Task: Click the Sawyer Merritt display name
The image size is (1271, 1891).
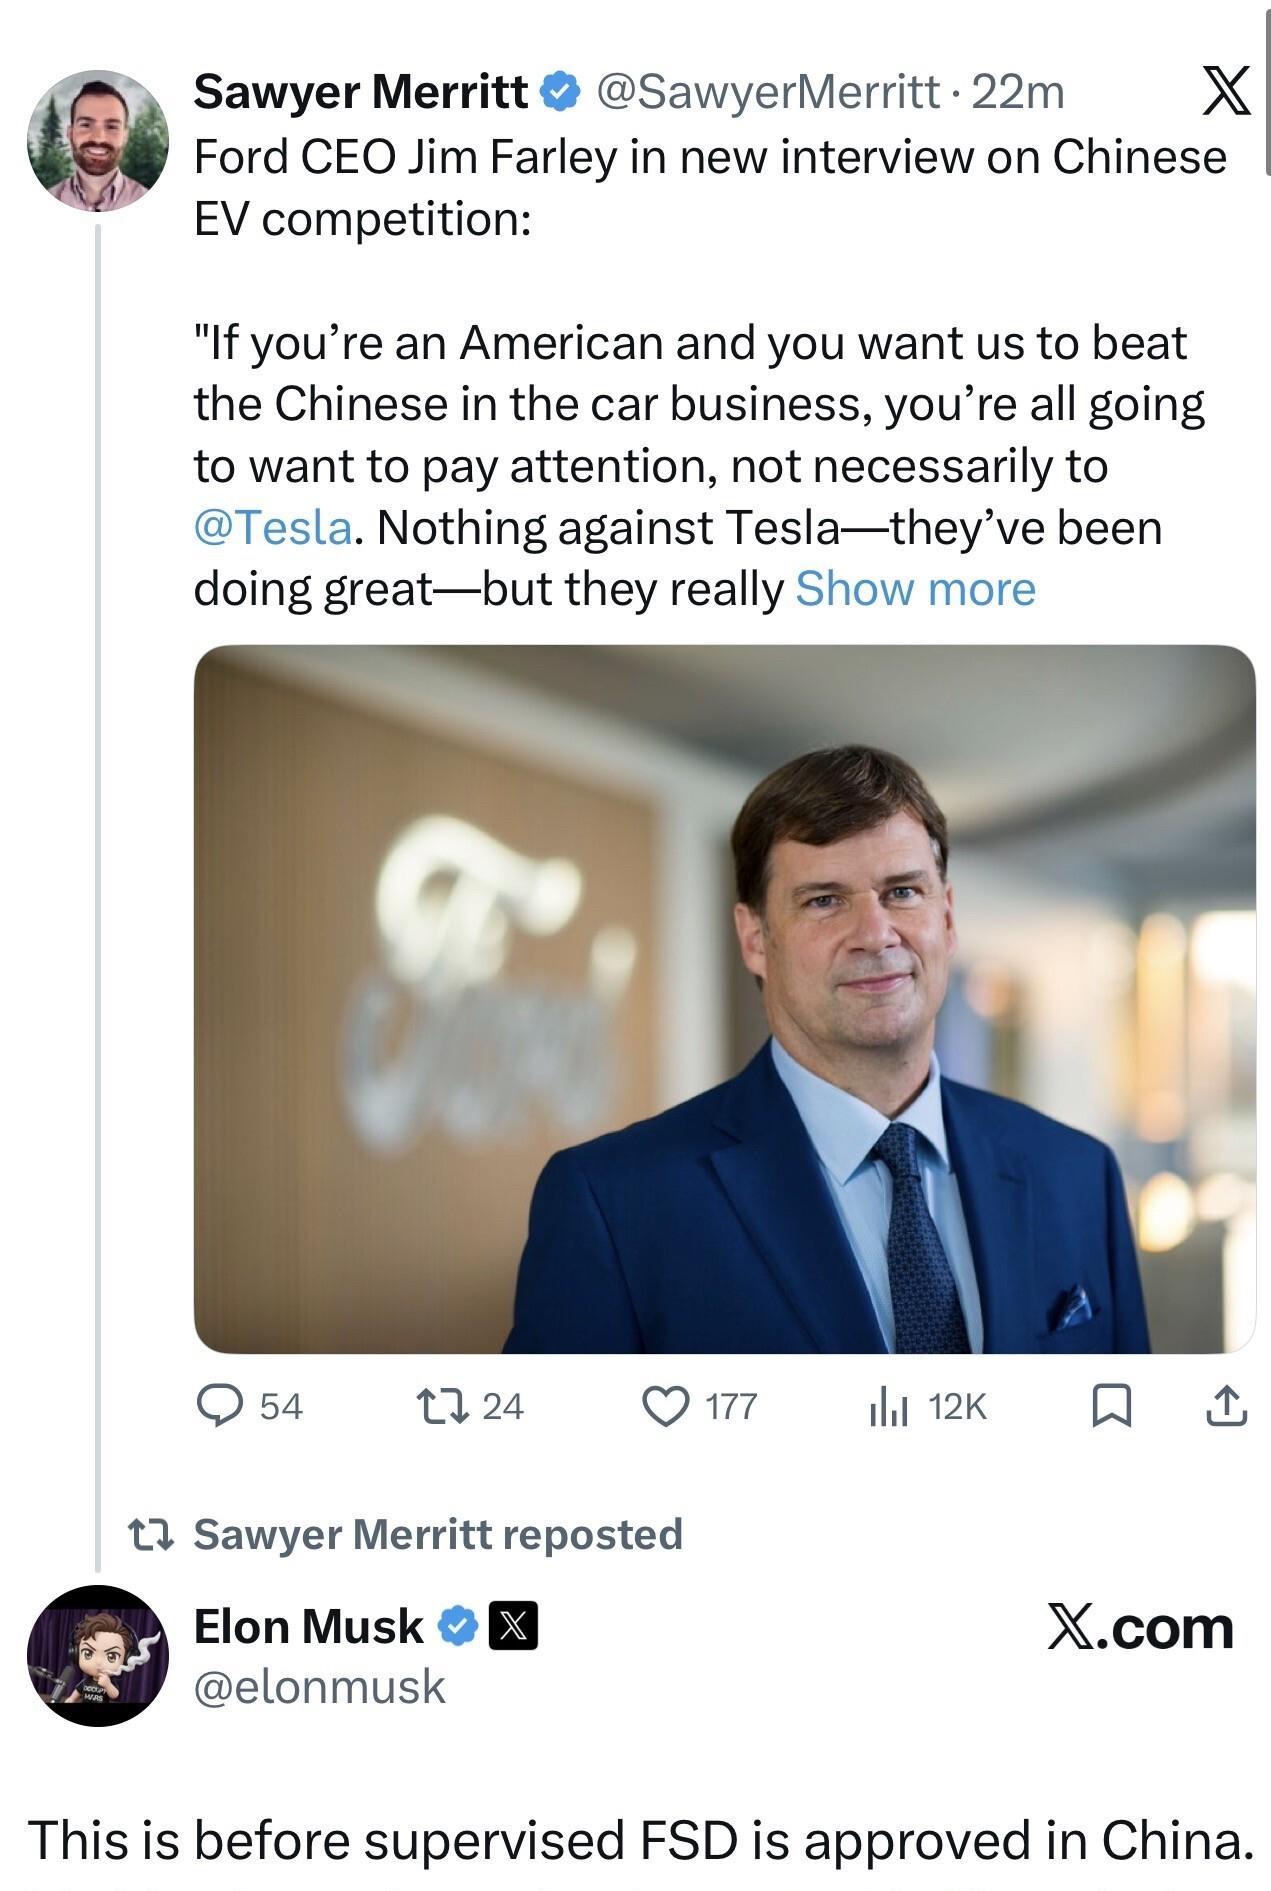Action: click(x=360, y=92)
